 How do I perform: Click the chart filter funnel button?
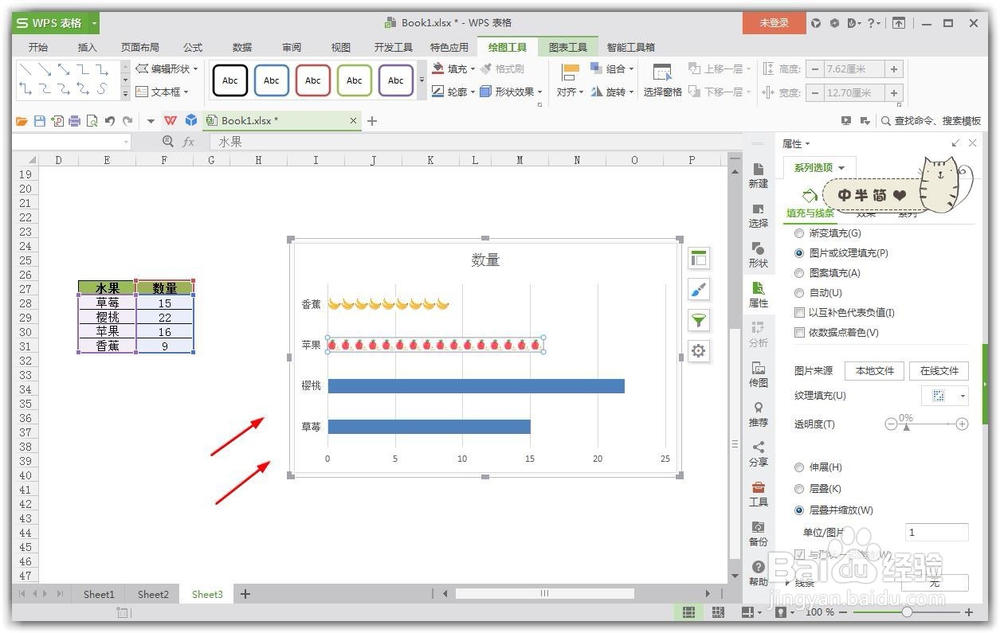click(x=698, y=320)
